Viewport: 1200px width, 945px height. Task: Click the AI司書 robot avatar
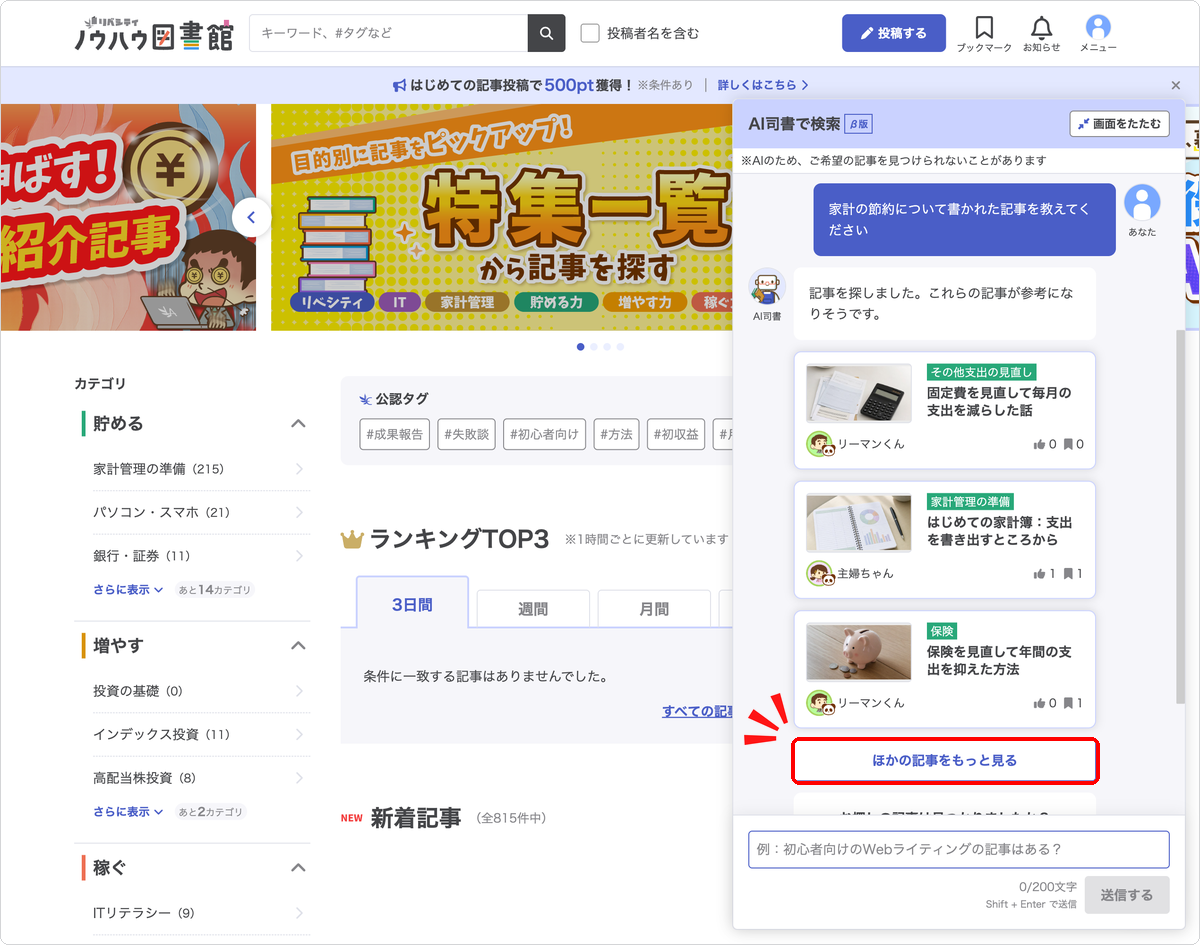pos(767,287)
